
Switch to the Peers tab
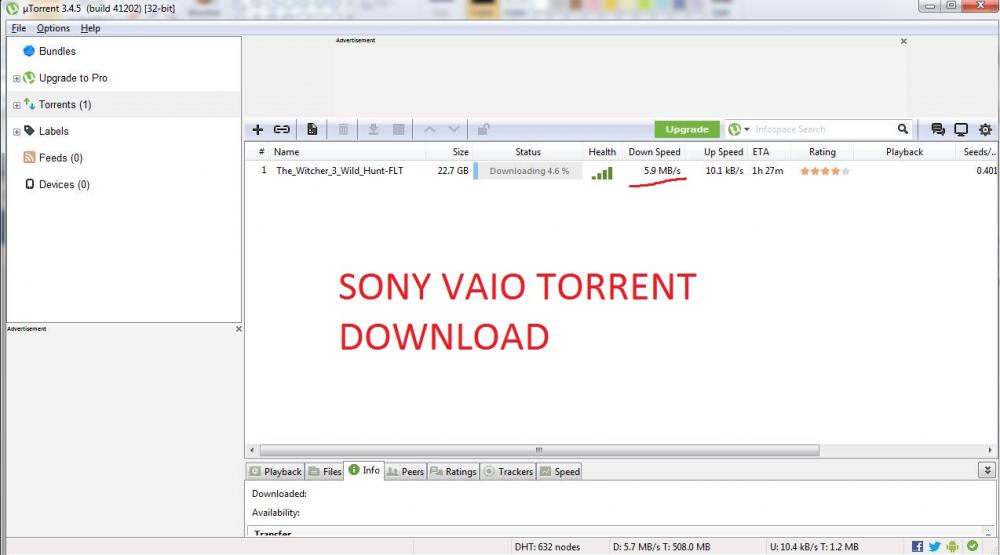click(405, 471)
